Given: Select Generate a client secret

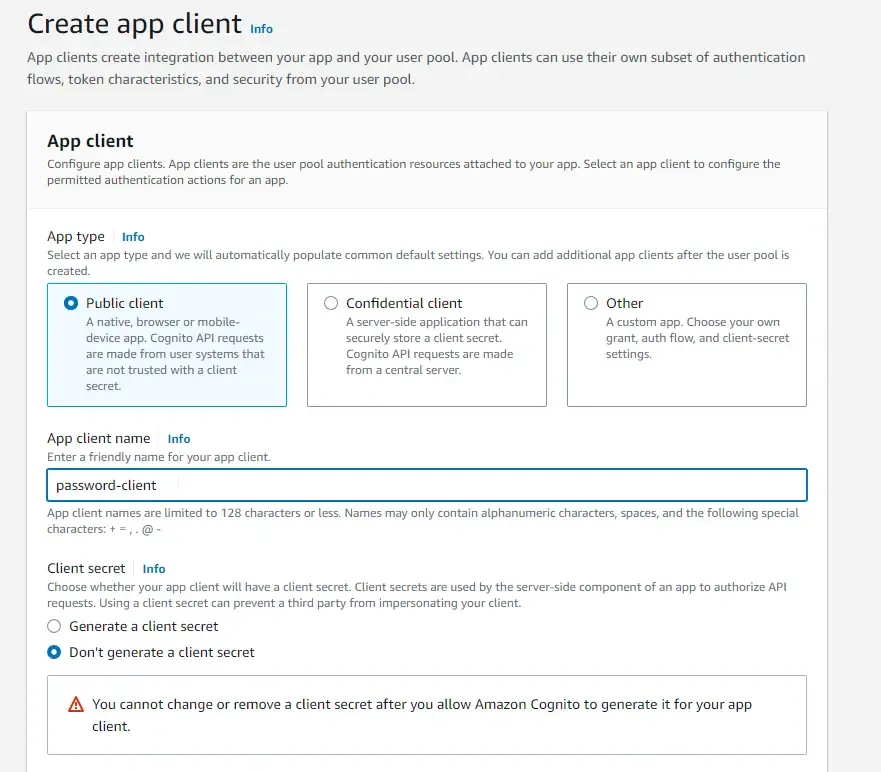Looking at the screenshot, I should pos(55,626).
